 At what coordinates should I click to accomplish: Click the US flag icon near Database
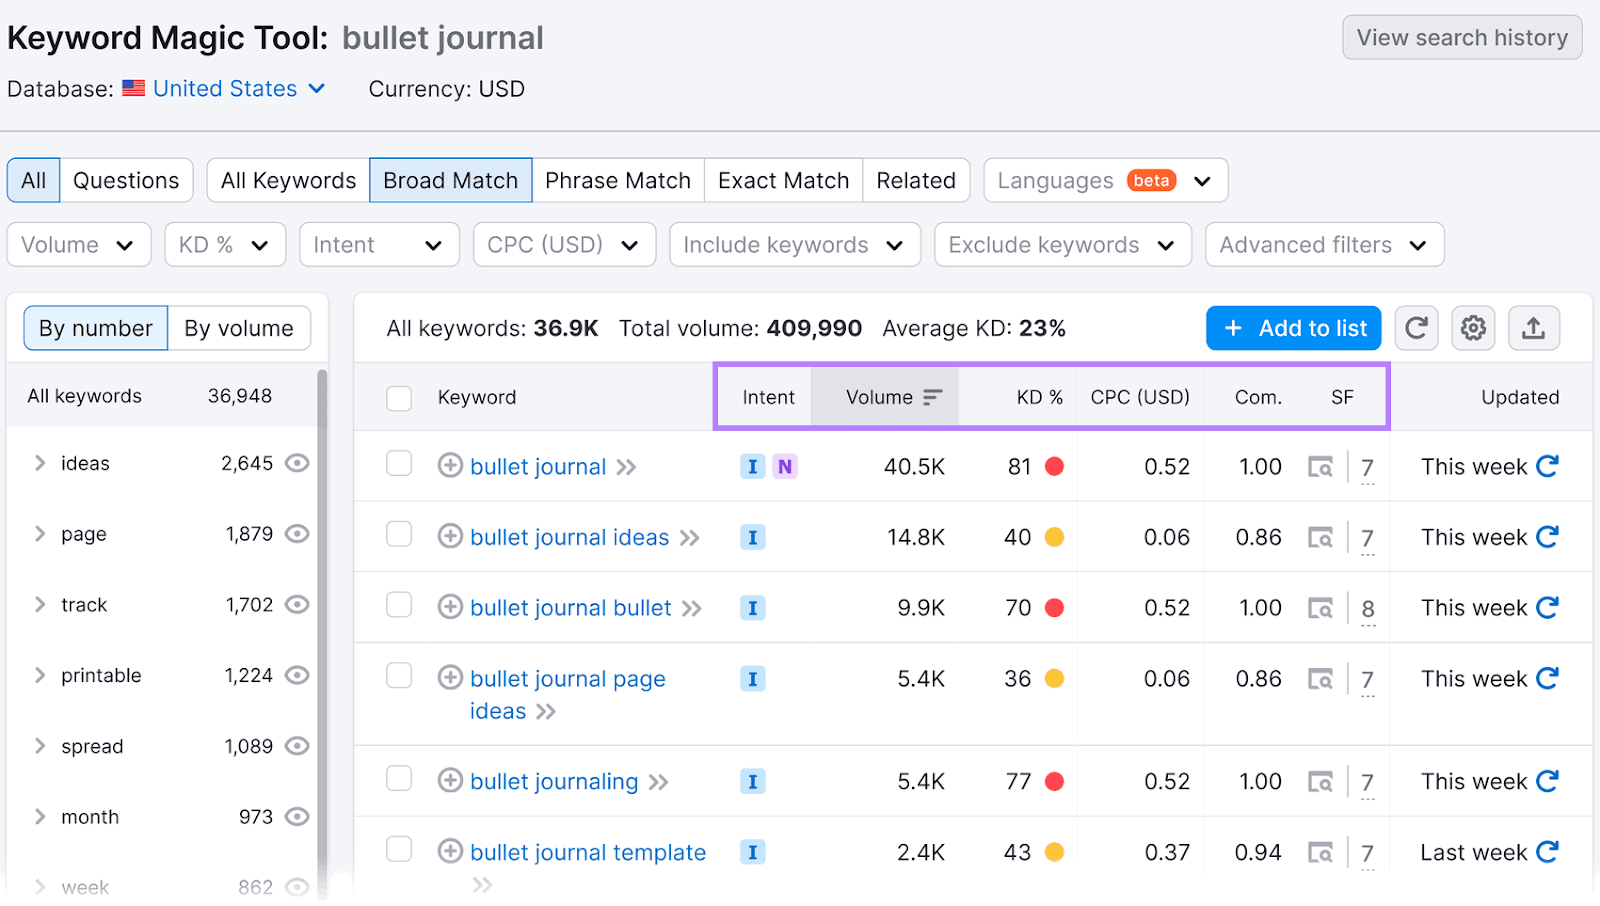click(x=134, y=88)
